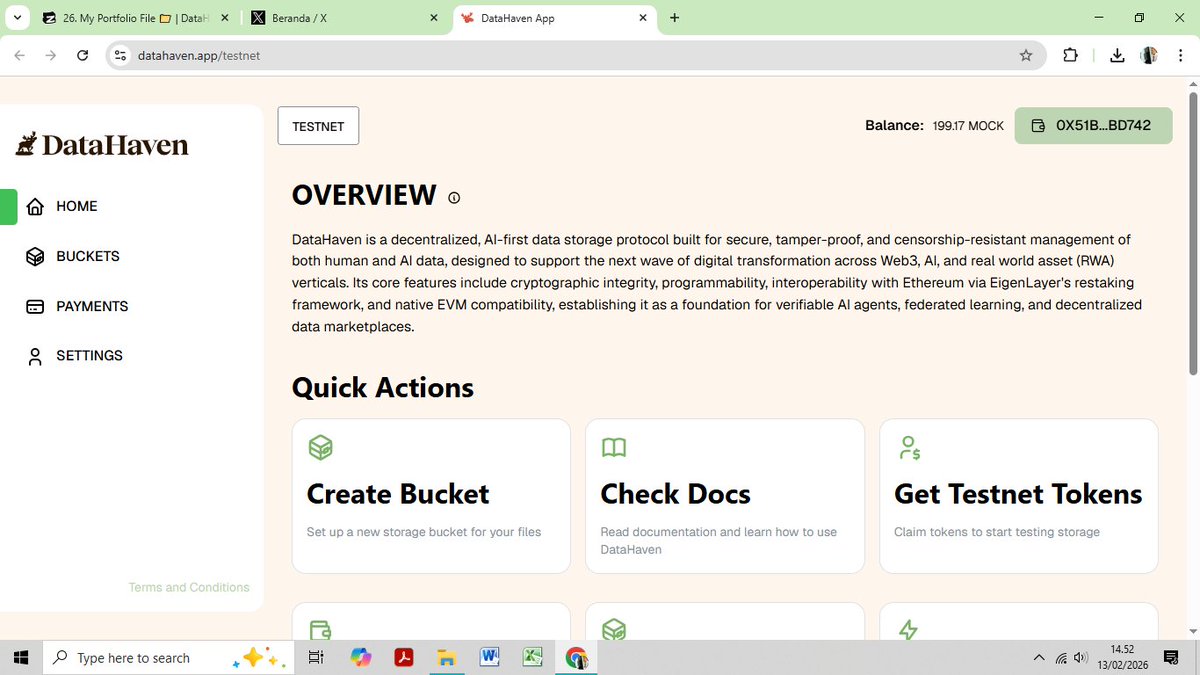This screenshot has width=1200, height=675.
Task: Open Word from the taskbar
Action: pos(490,657)
